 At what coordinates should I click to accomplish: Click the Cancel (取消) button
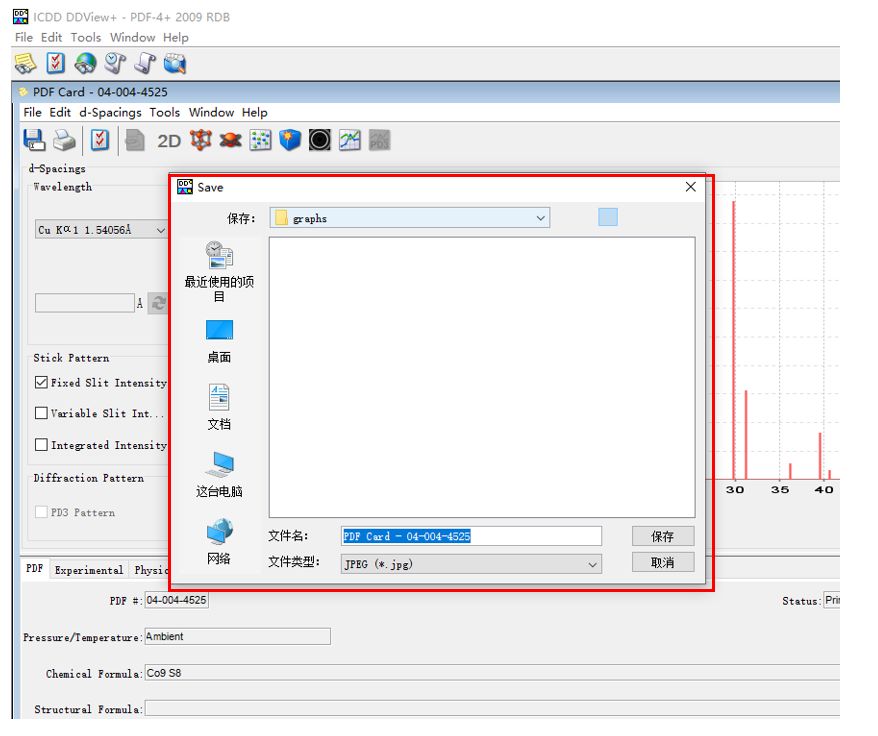663,563
